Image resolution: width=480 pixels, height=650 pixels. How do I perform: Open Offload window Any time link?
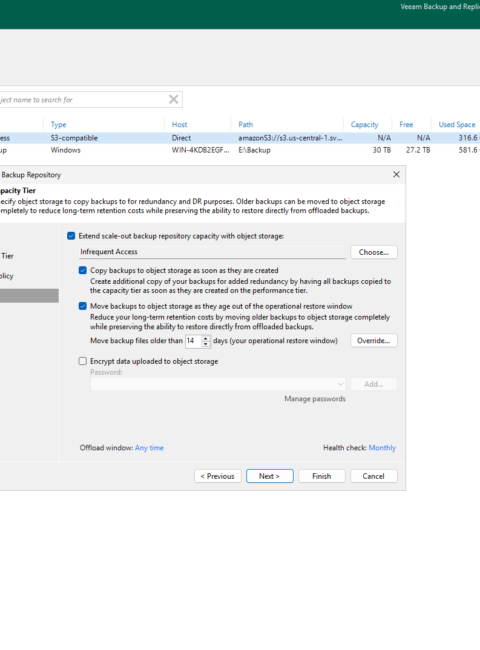(149, 448)
